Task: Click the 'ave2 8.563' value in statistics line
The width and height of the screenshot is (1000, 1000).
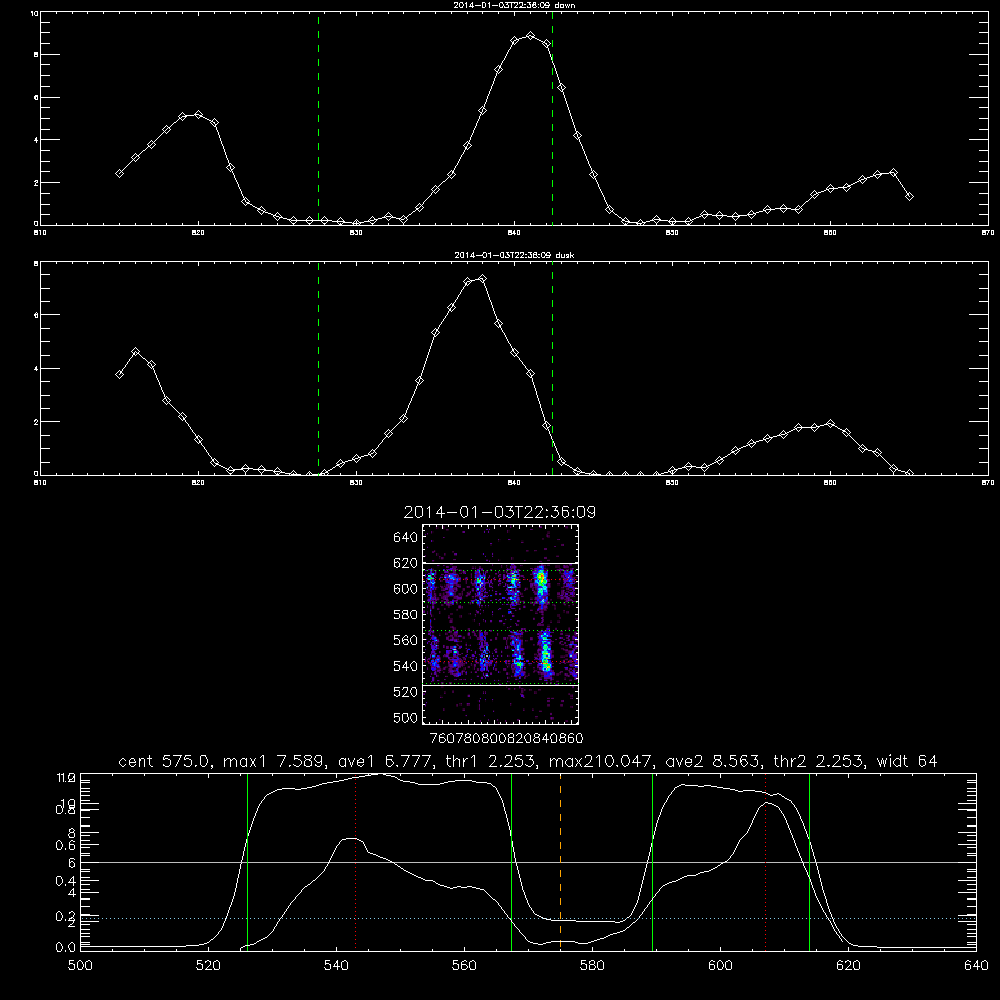Action: pos(712,761)
